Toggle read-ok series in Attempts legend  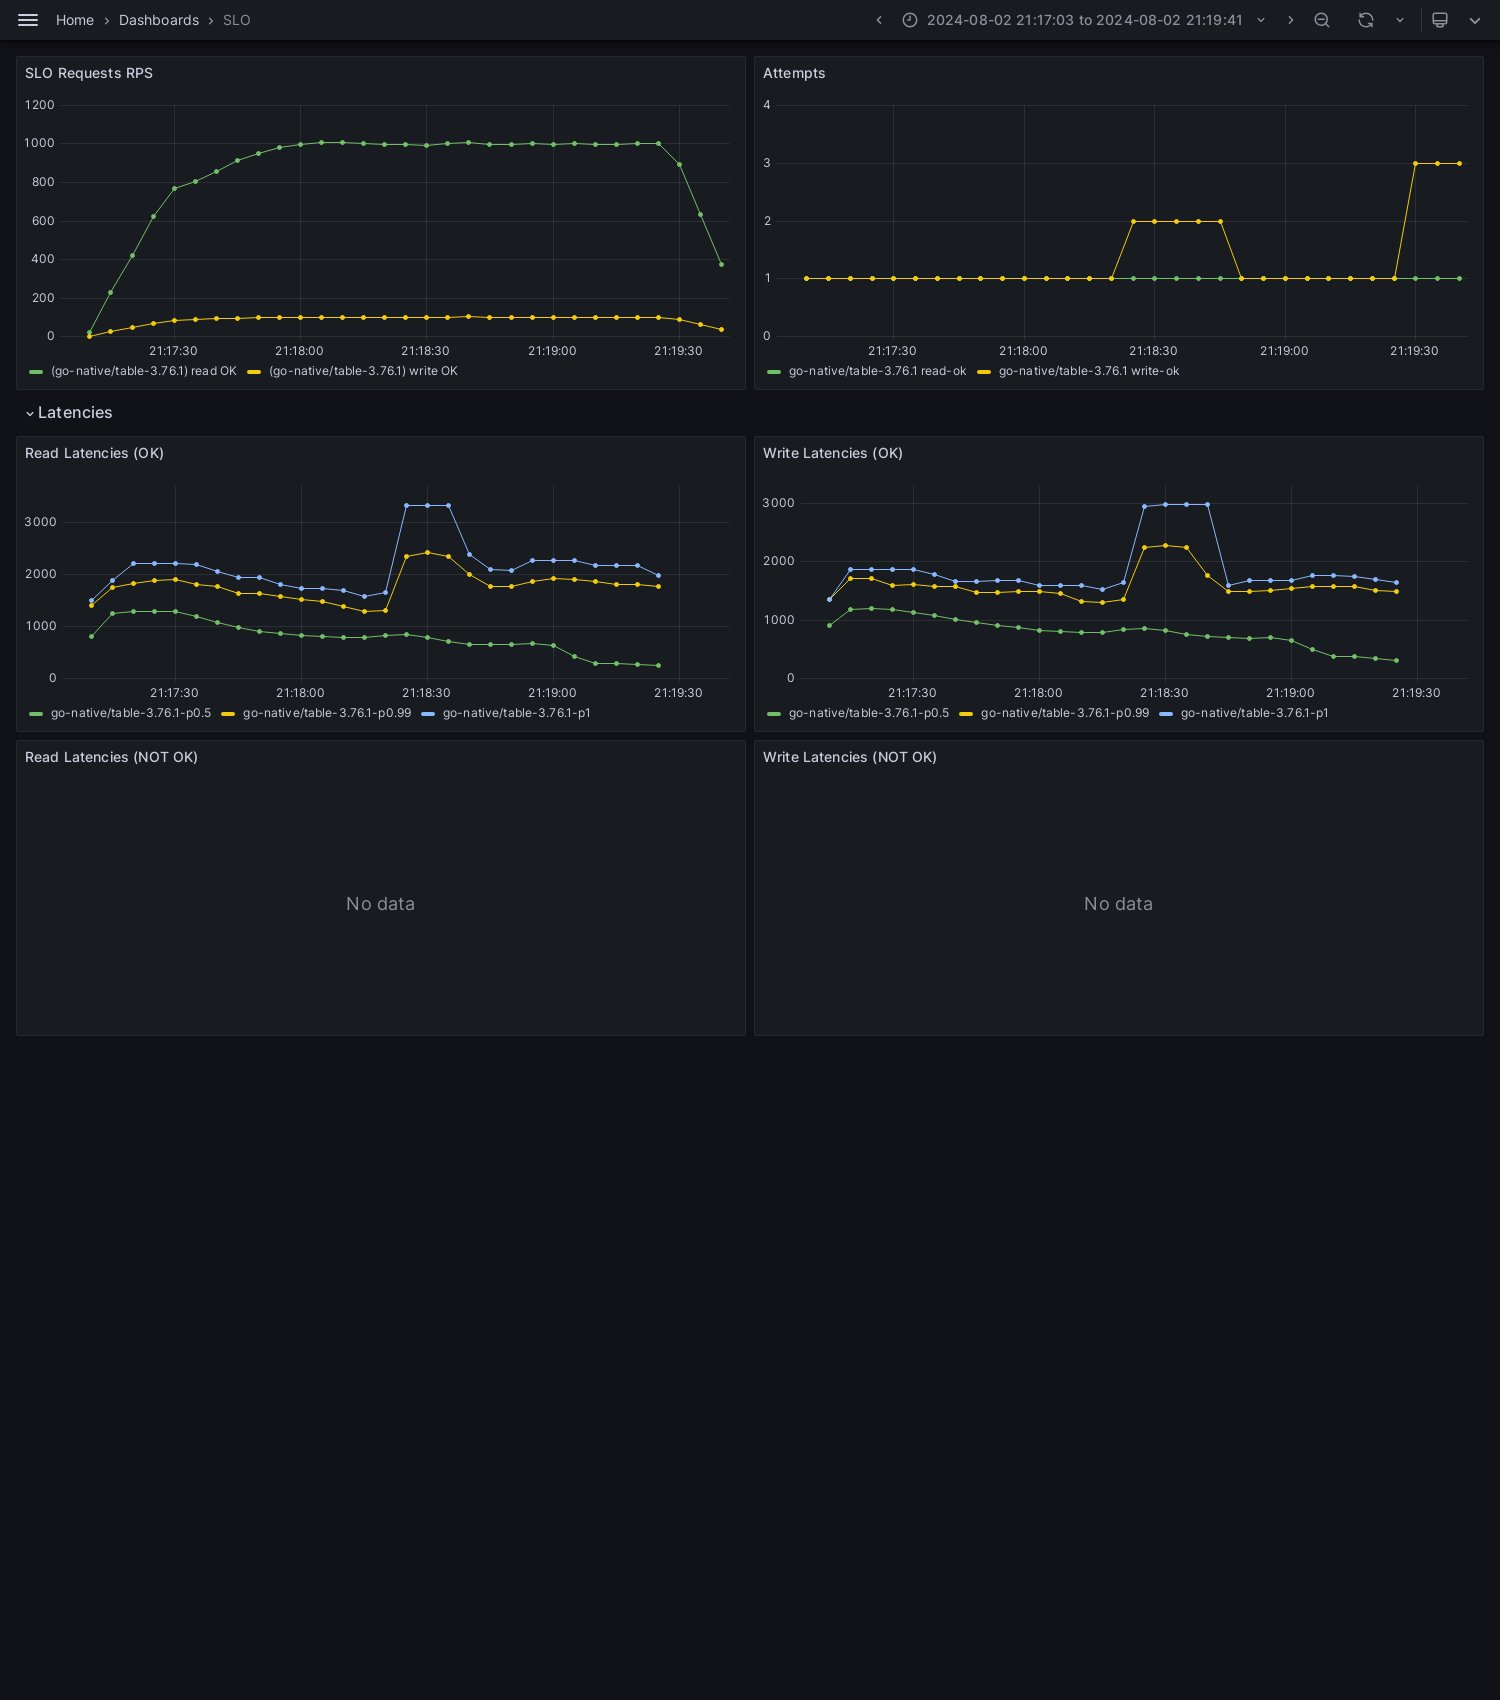pos(878,371)
